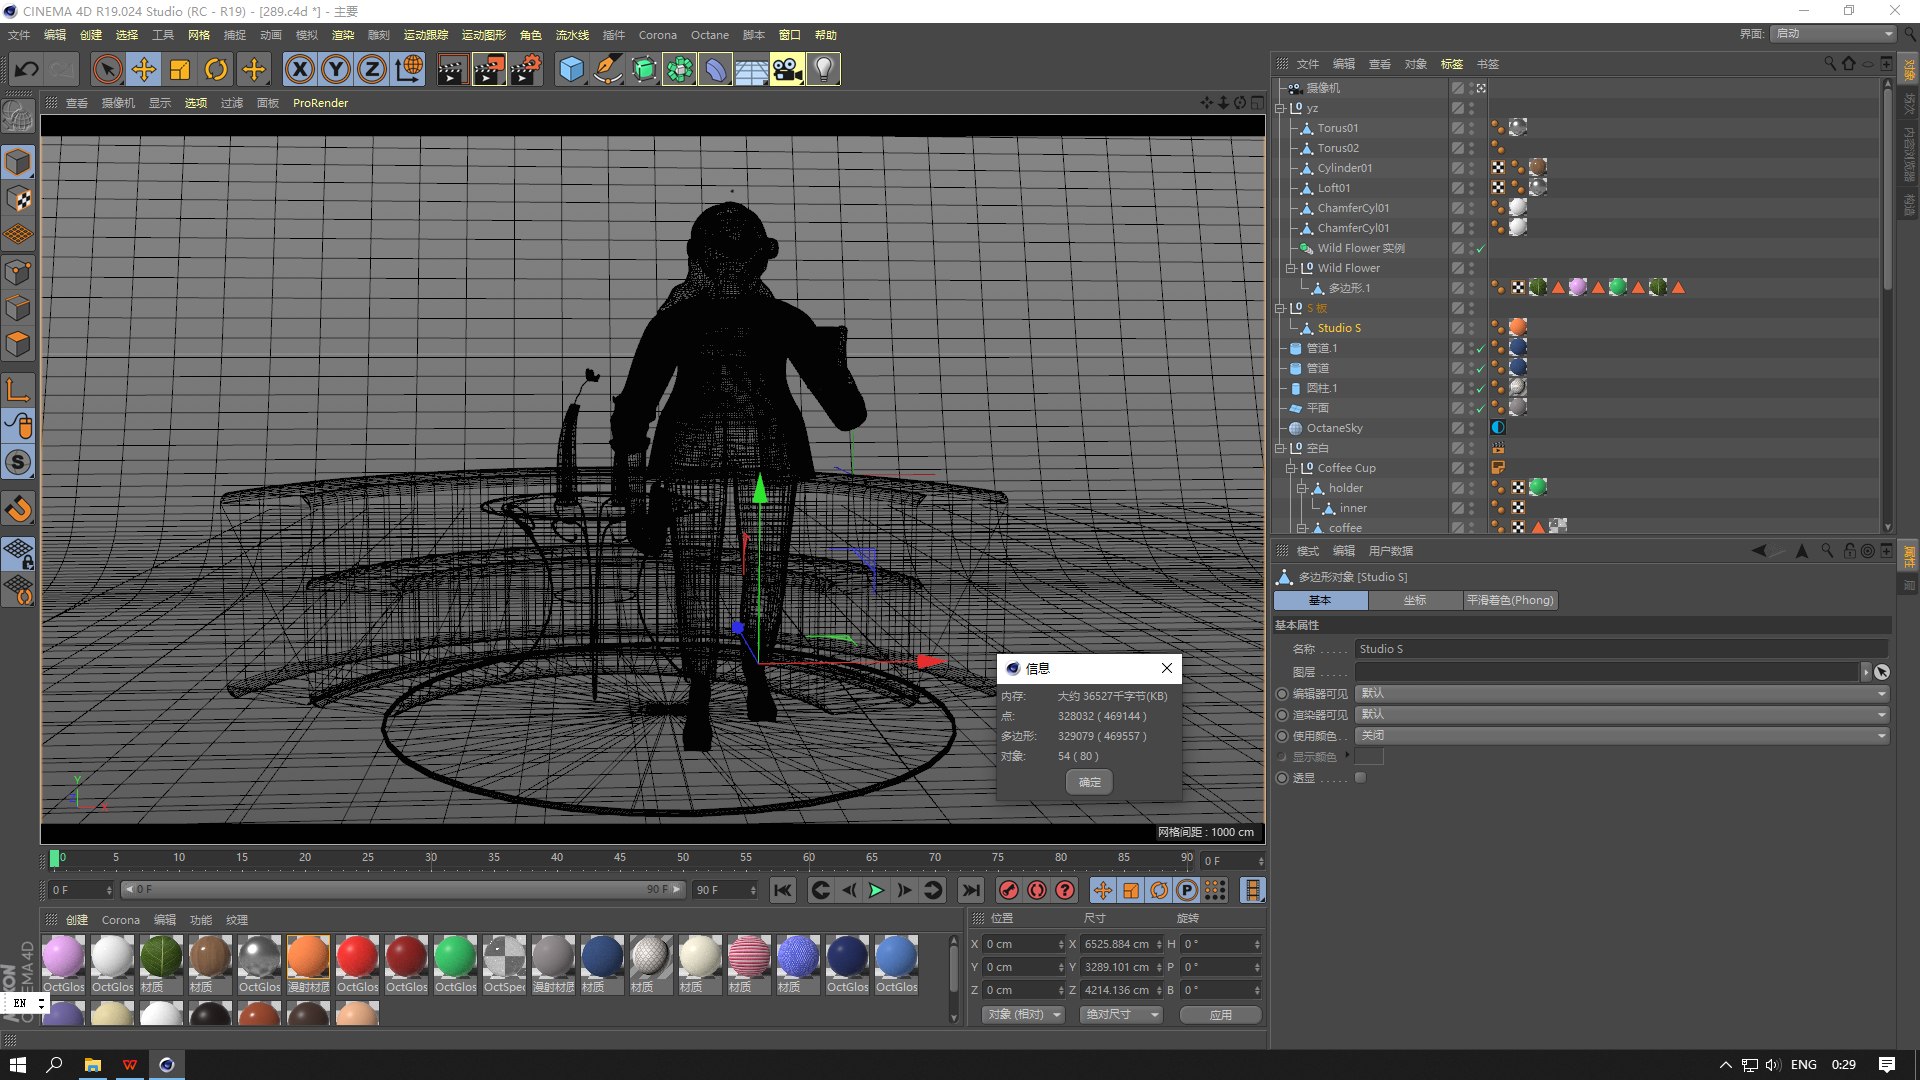The width and height of the screenshot is (1920, 1080).
Task: Toggle visibility dots for Studio S
Action: click(x=1472, y=328)
